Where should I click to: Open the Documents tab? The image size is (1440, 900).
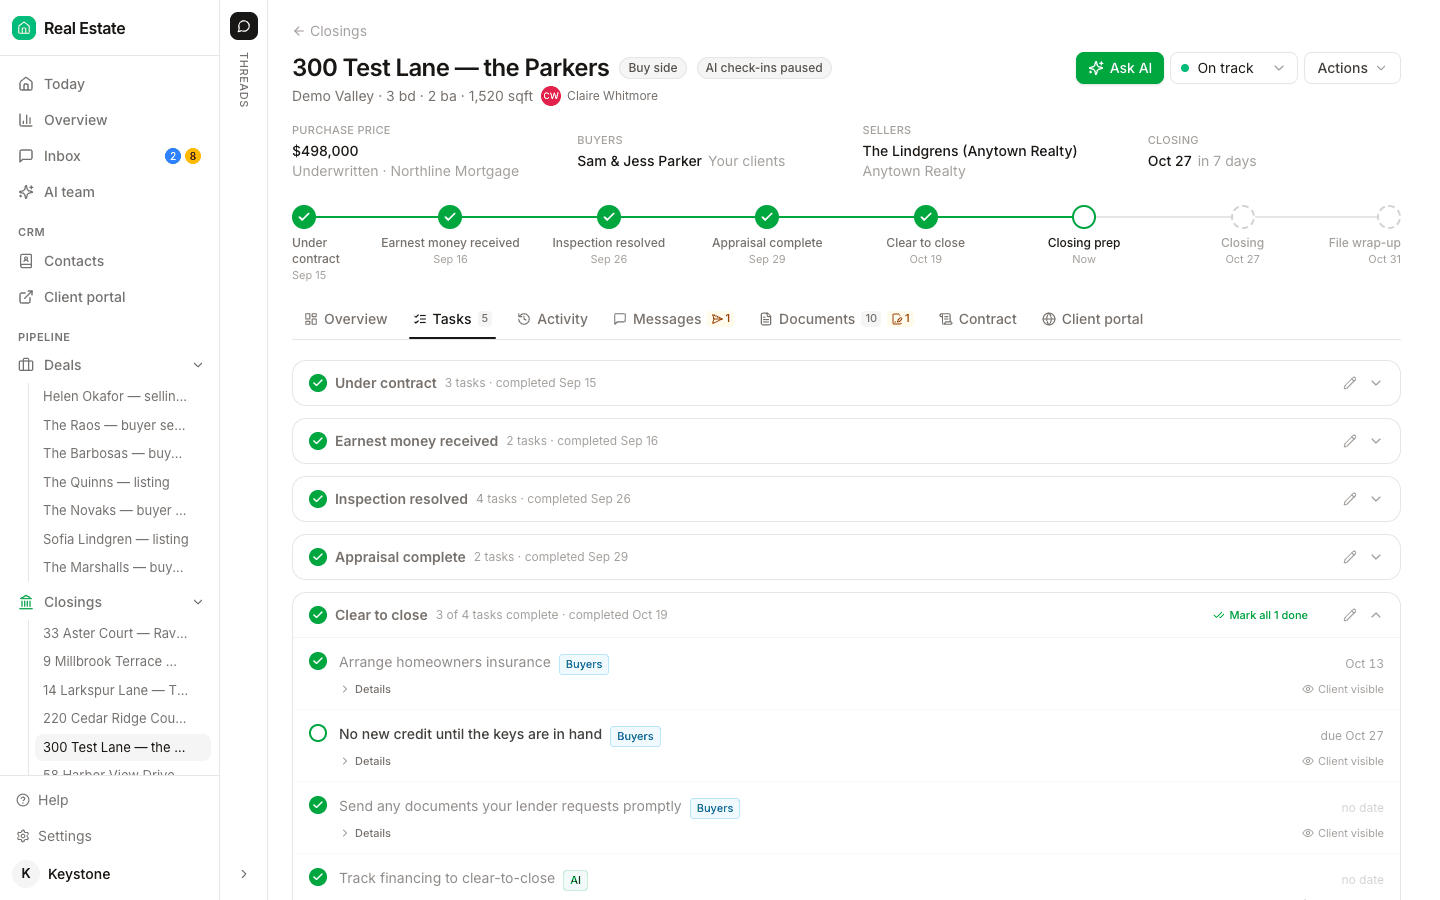click(835, 319)
